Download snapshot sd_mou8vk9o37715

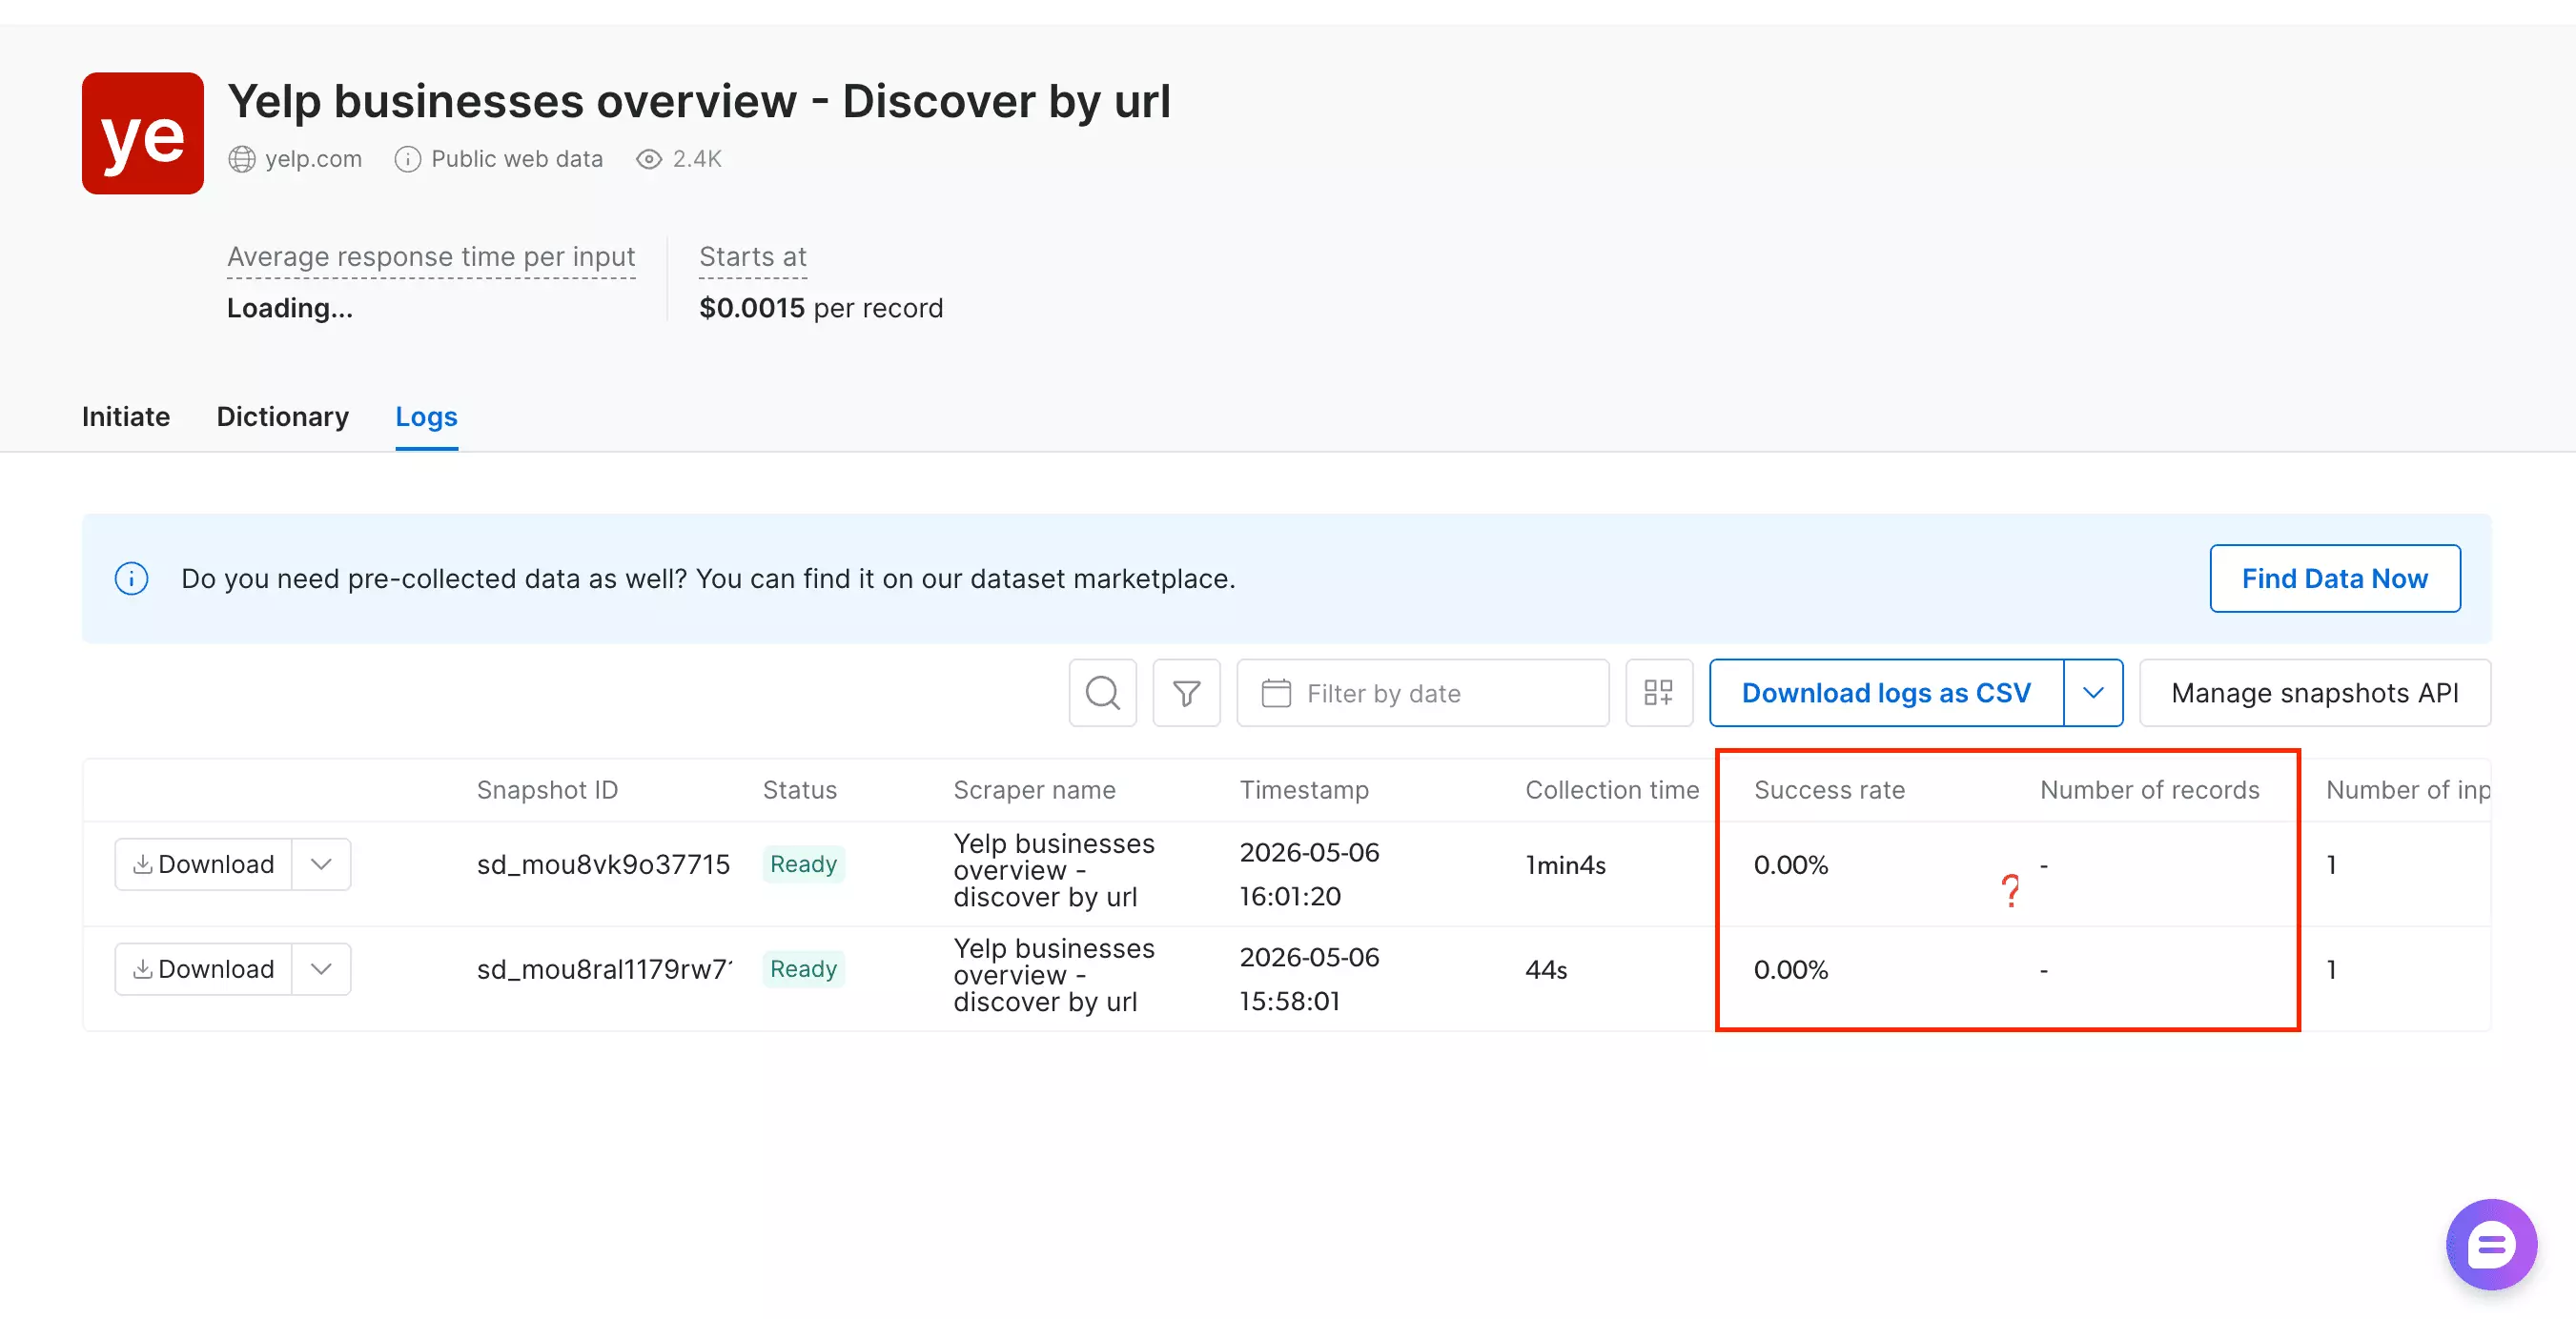pyautogui.click(x=204, y=864)
